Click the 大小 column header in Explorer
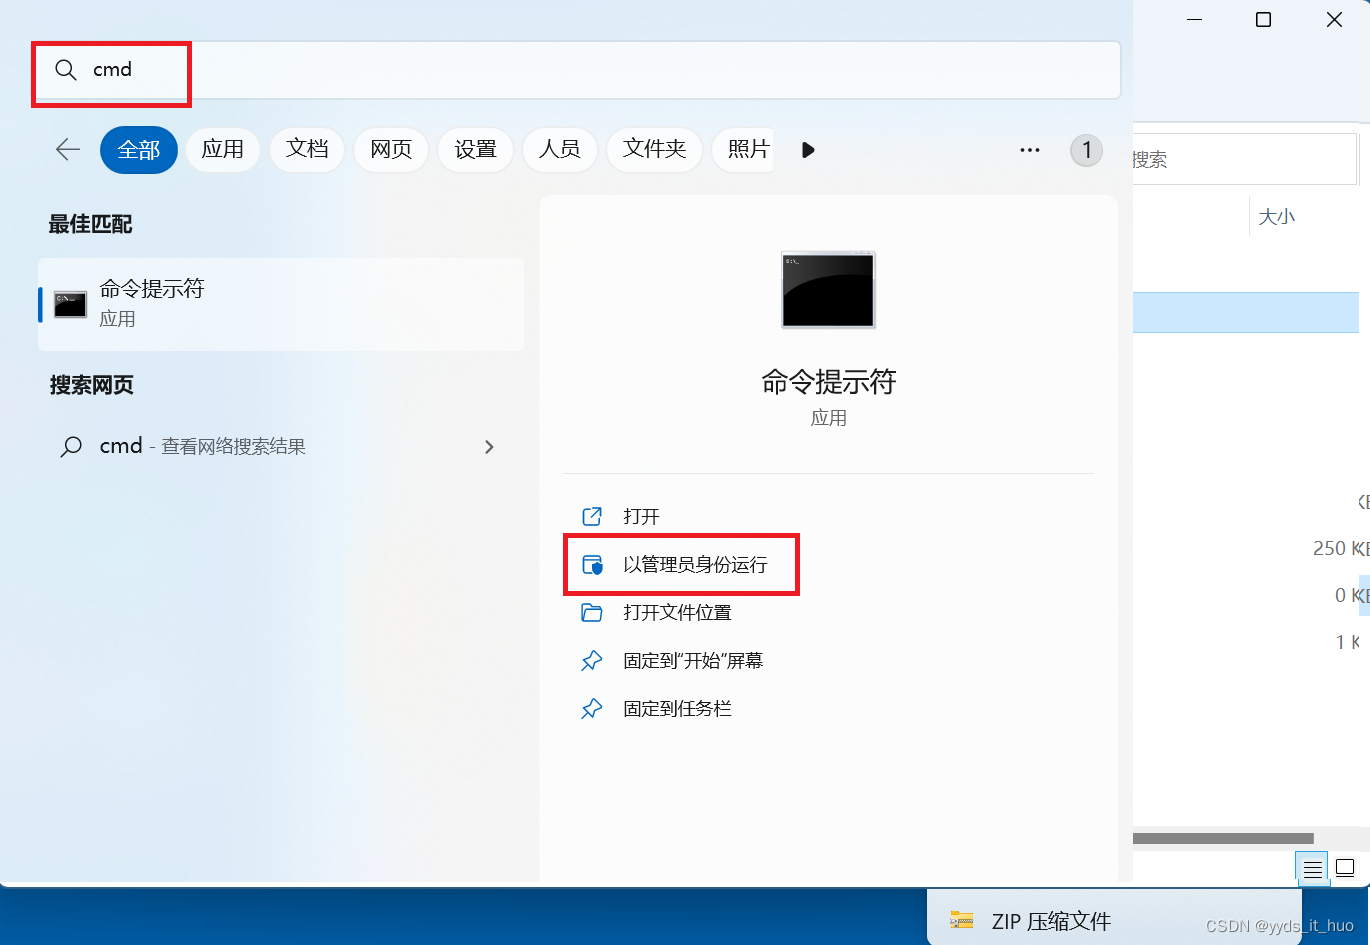This screenshot has width=1370, height=945. 1276,217
